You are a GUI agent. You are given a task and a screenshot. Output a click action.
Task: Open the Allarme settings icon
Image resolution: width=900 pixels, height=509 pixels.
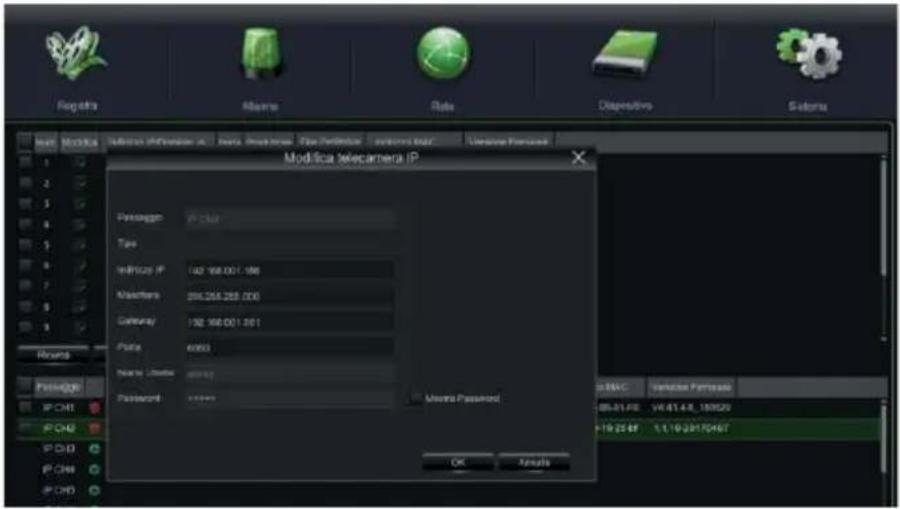(x=261, y=53)
